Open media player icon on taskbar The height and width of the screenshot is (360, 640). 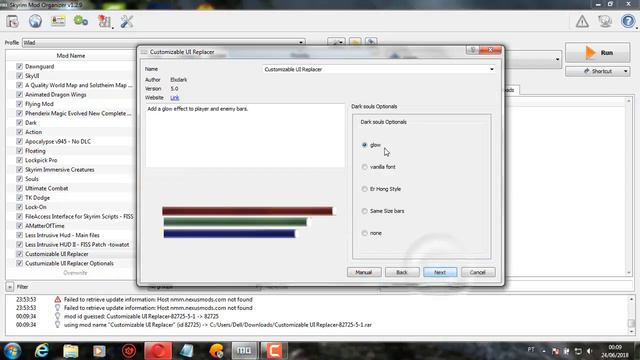pyautogui.click(x=99, y=351)
